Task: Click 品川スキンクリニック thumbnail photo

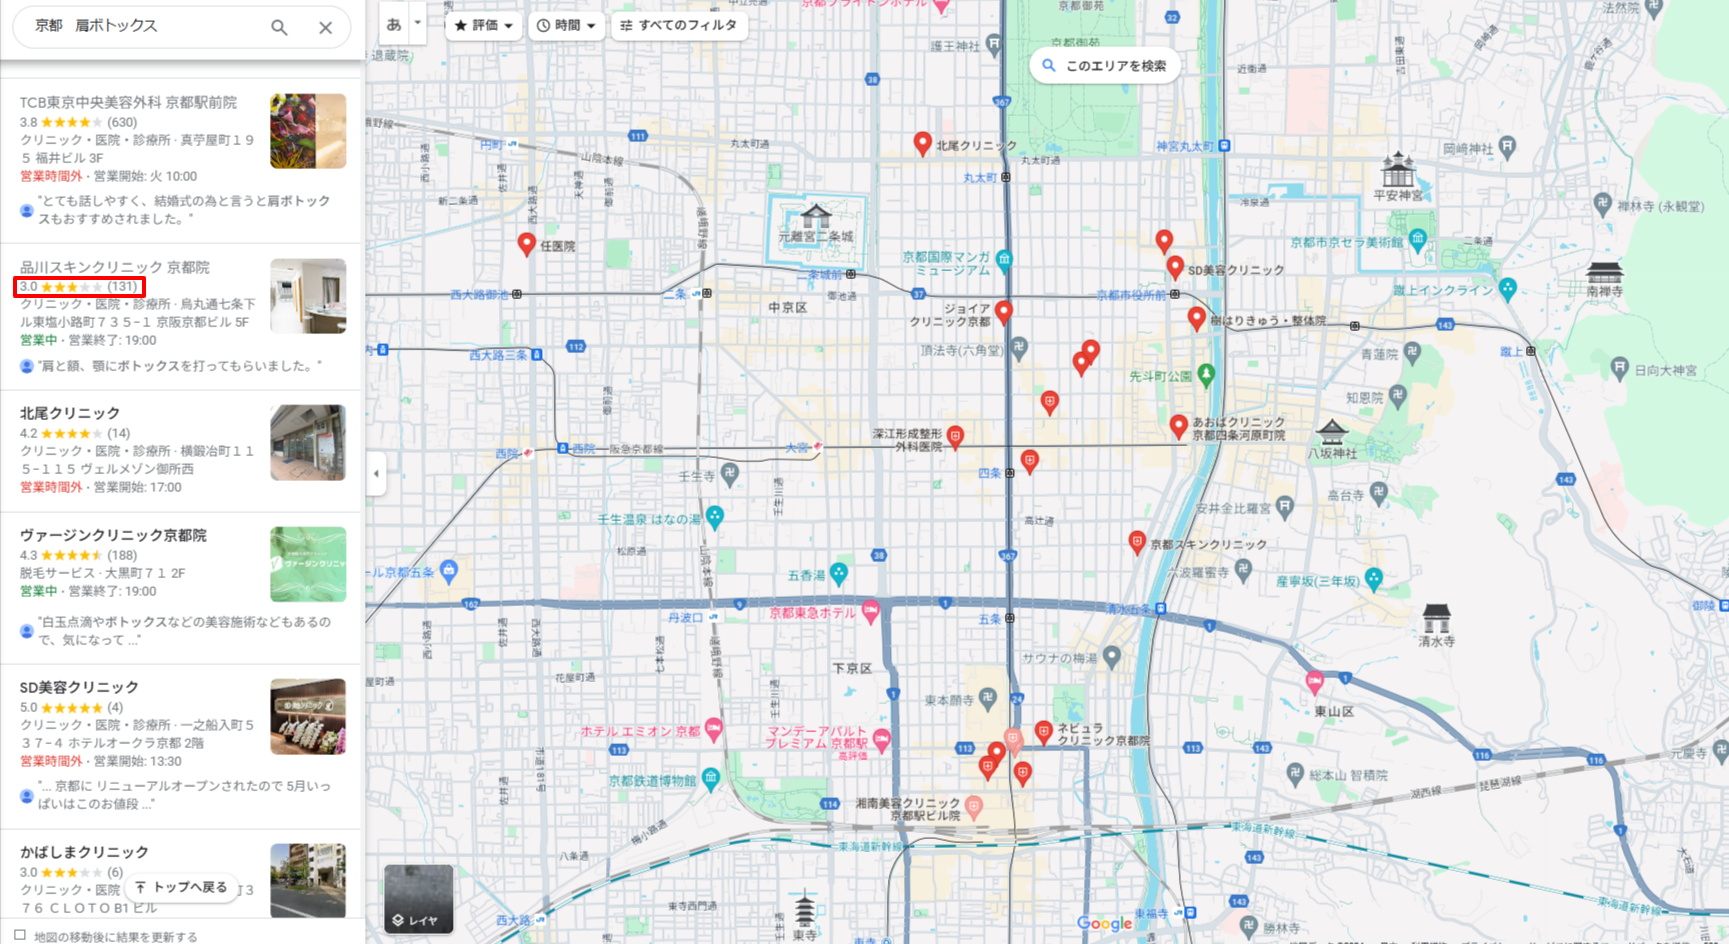Action: 308,296
